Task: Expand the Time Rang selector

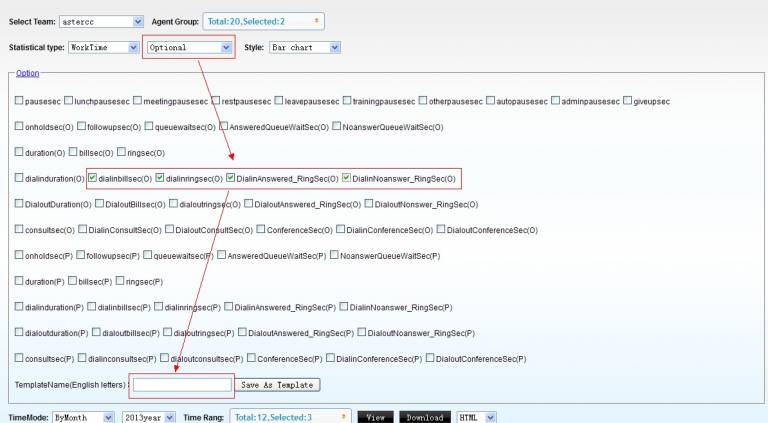Action: pos(290,417)
